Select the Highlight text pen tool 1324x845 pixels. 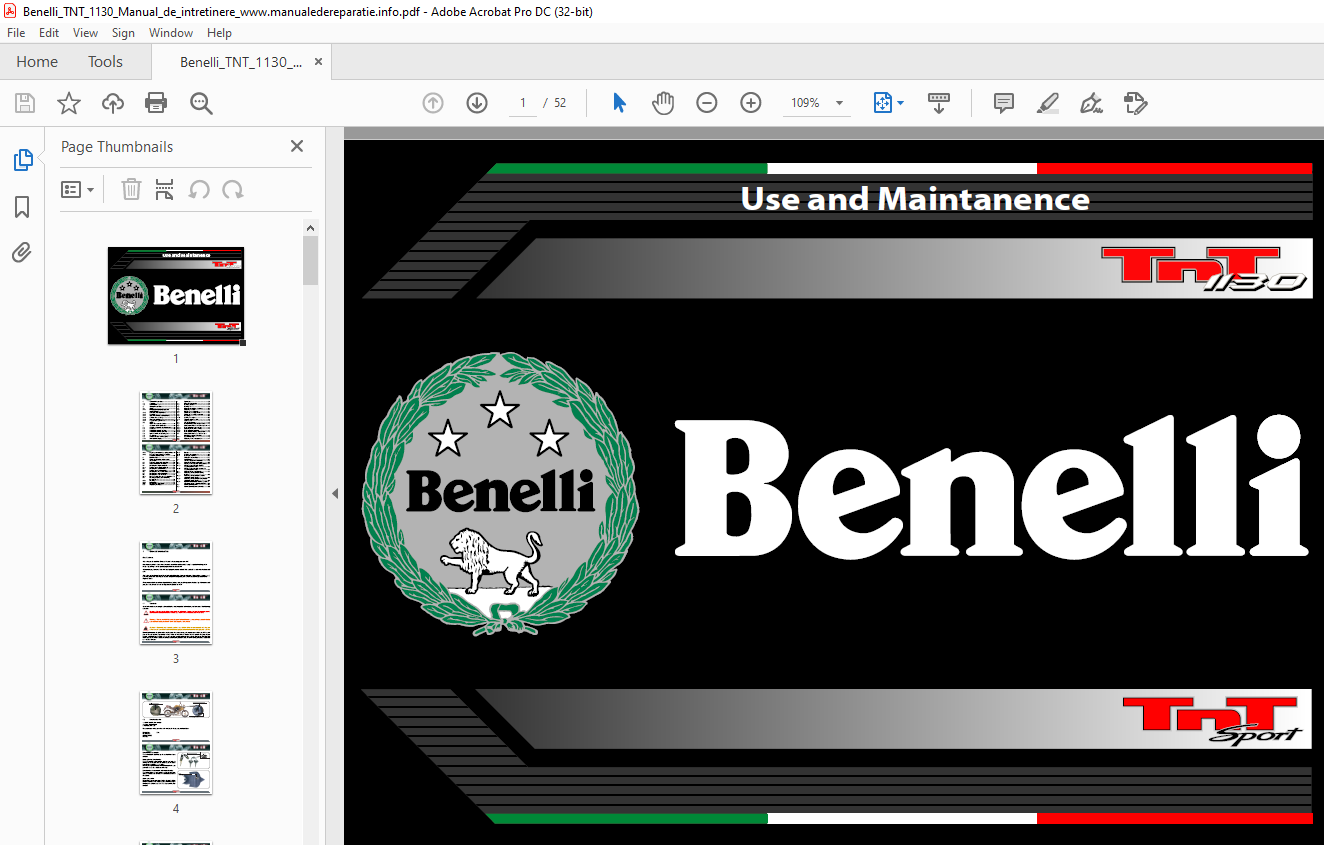[x=1047, y=103]
